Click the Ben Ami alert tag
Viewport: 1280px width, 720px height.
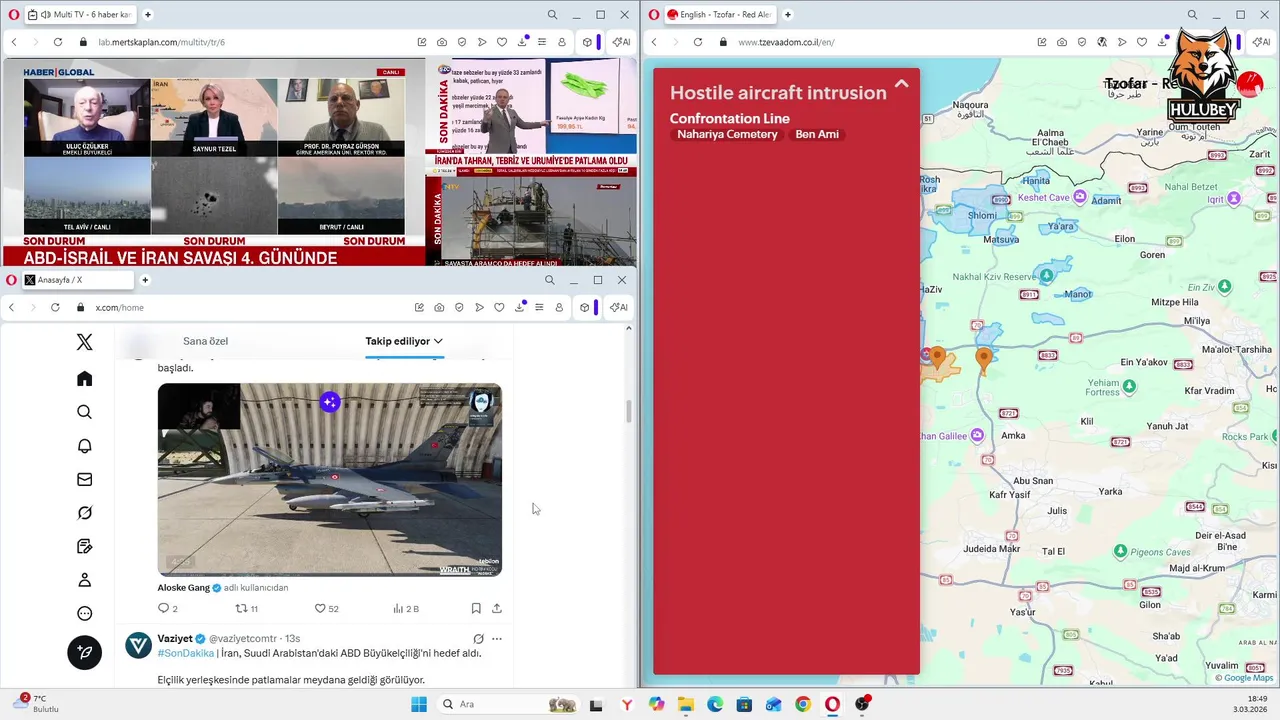tap(817, 134)
